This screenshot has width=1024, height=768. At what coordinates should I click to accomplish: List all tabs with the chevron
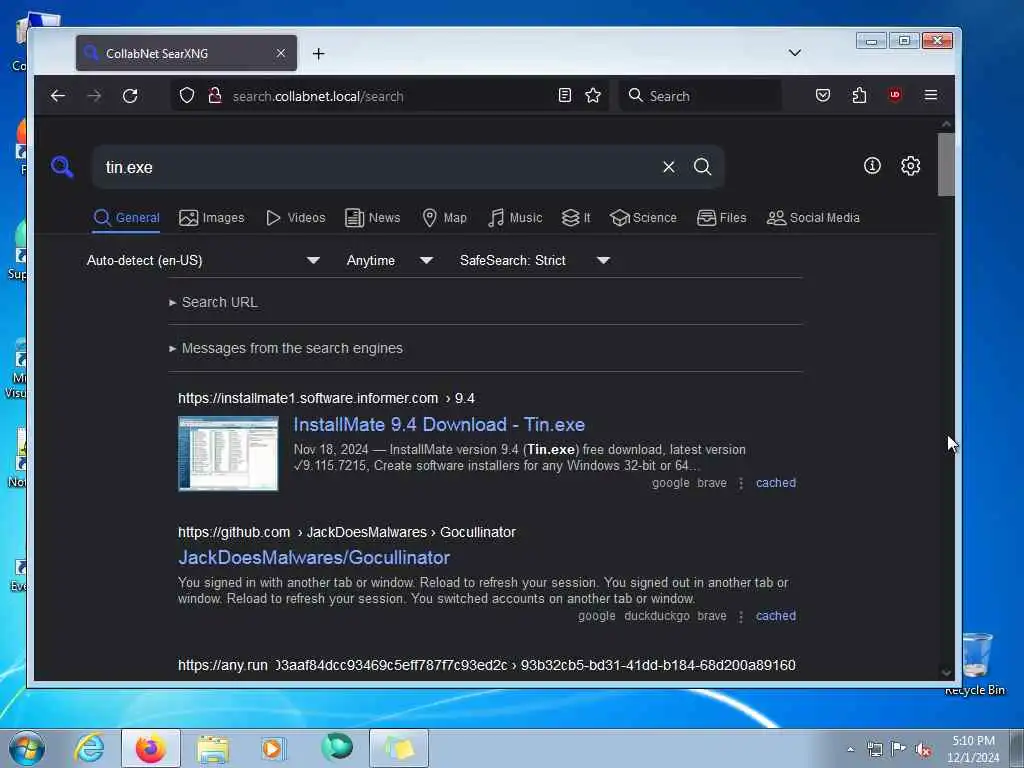pos(794,53)
